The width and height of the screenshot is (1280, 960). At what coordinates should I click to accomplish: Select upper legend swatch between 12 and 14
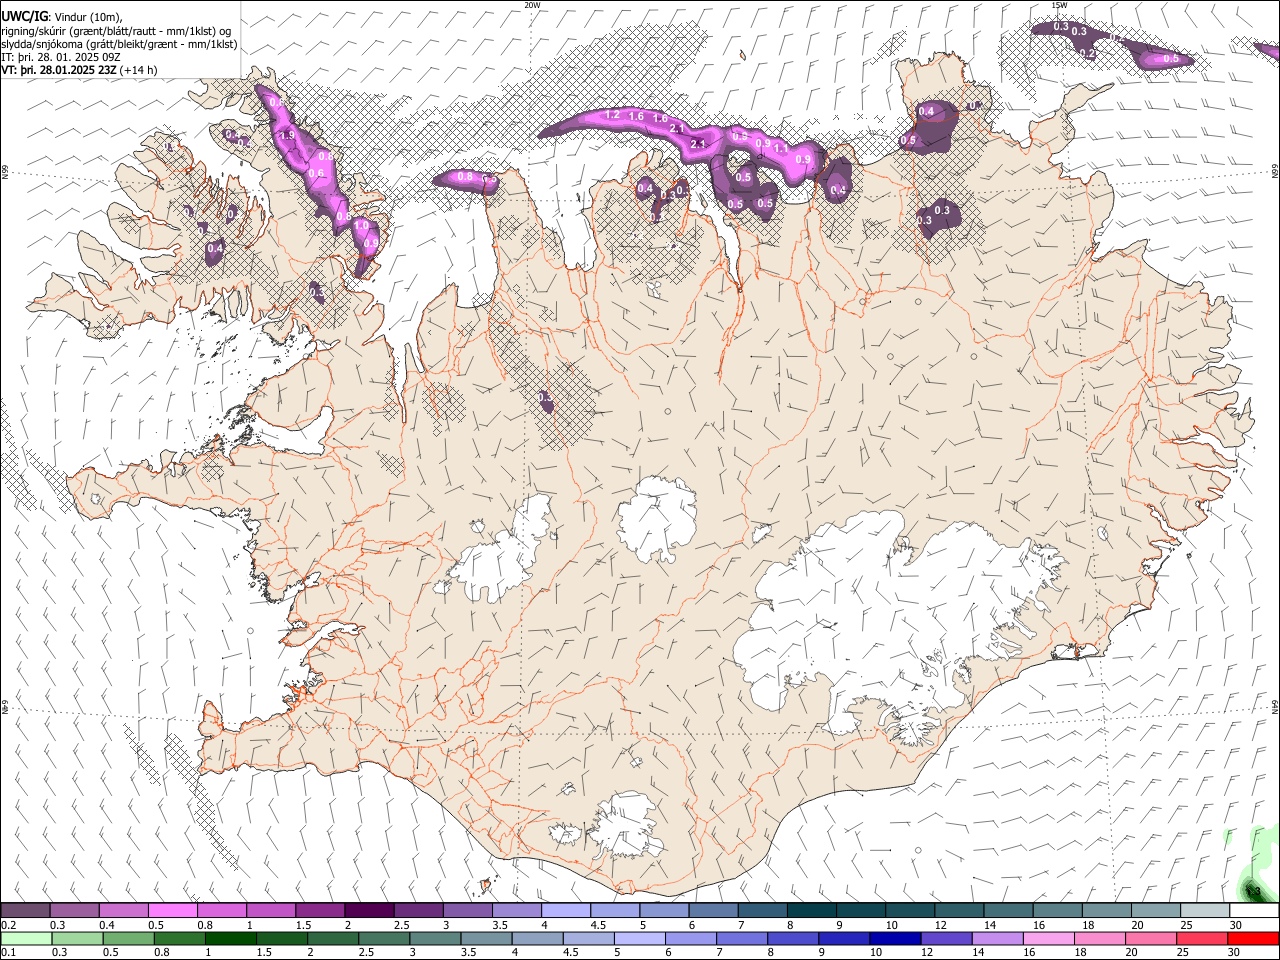point(959,911)
